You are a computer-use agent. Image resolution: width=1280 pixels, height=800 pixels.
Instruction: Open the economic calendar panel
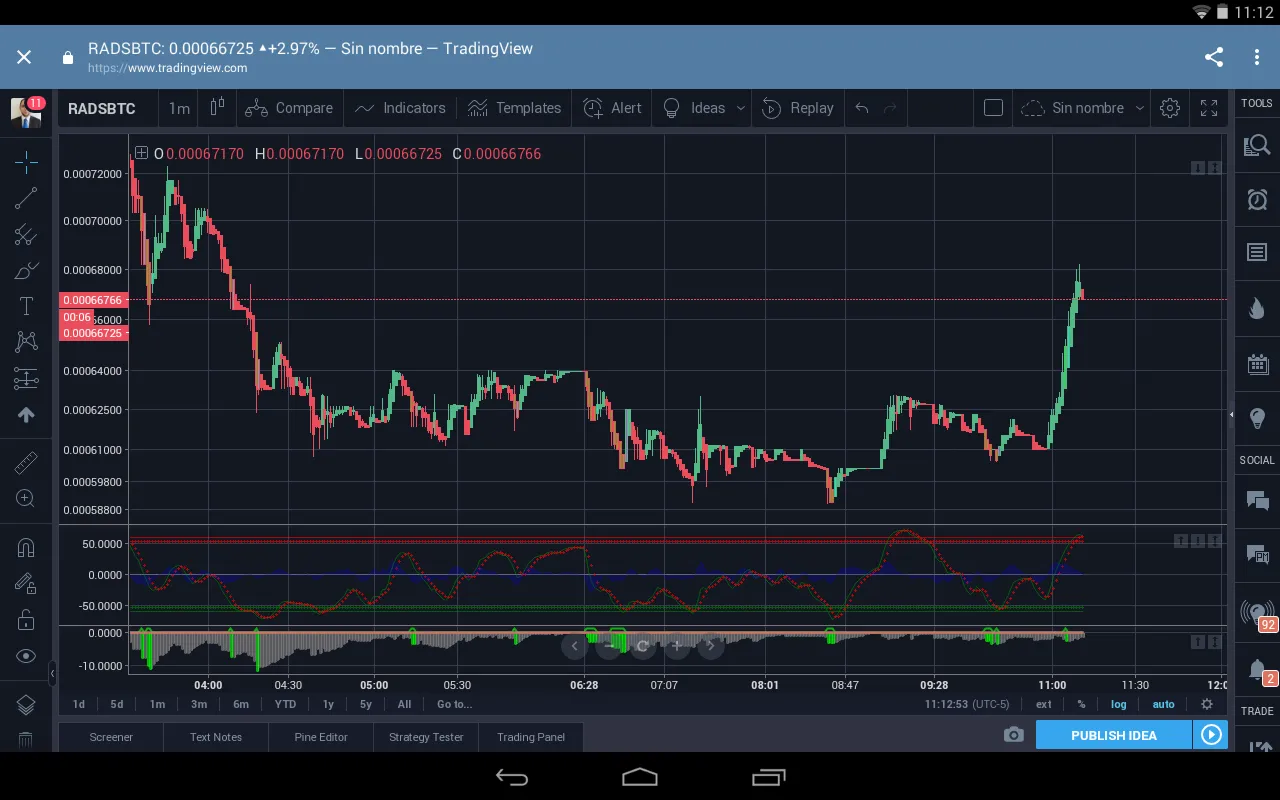click(x=1257, y=363)
